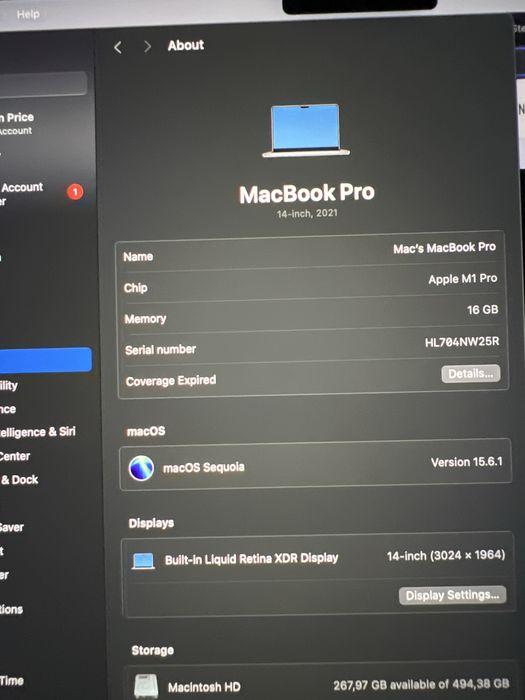
Task: Click the sidebar search field
Action: click(x=43, y=83)
